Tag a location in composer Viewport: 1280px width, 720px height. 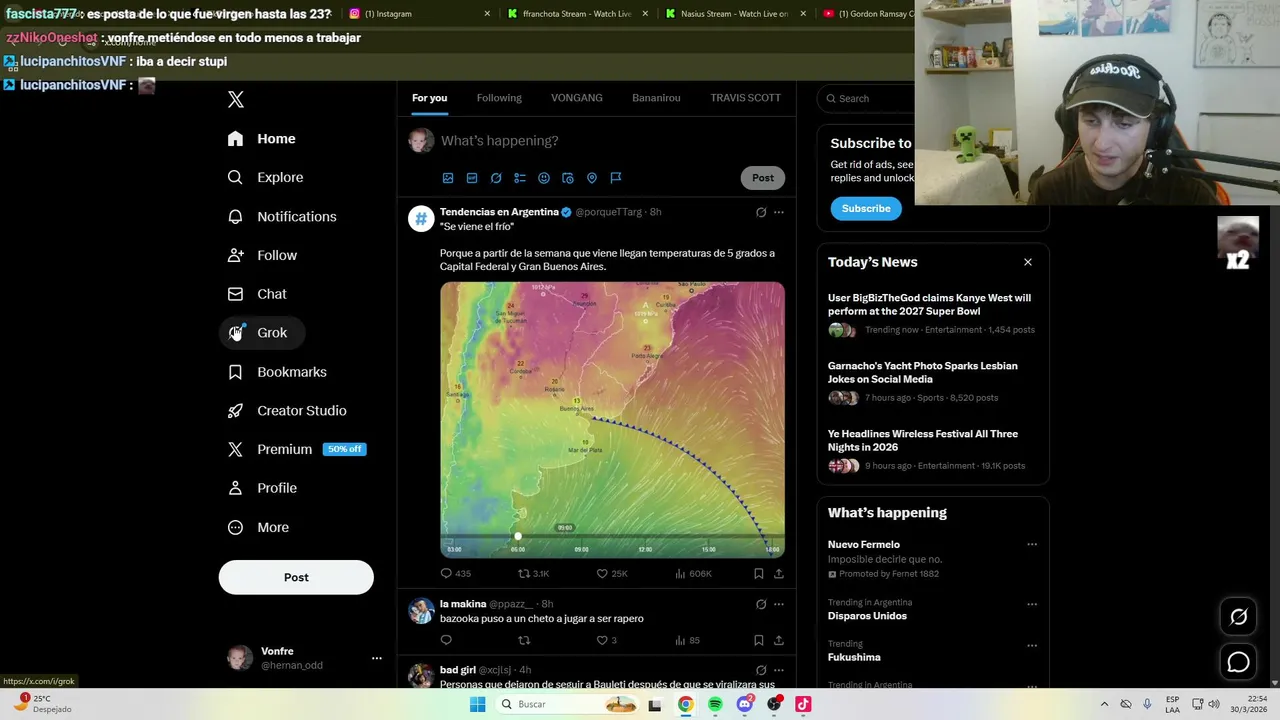coord(592,178)
